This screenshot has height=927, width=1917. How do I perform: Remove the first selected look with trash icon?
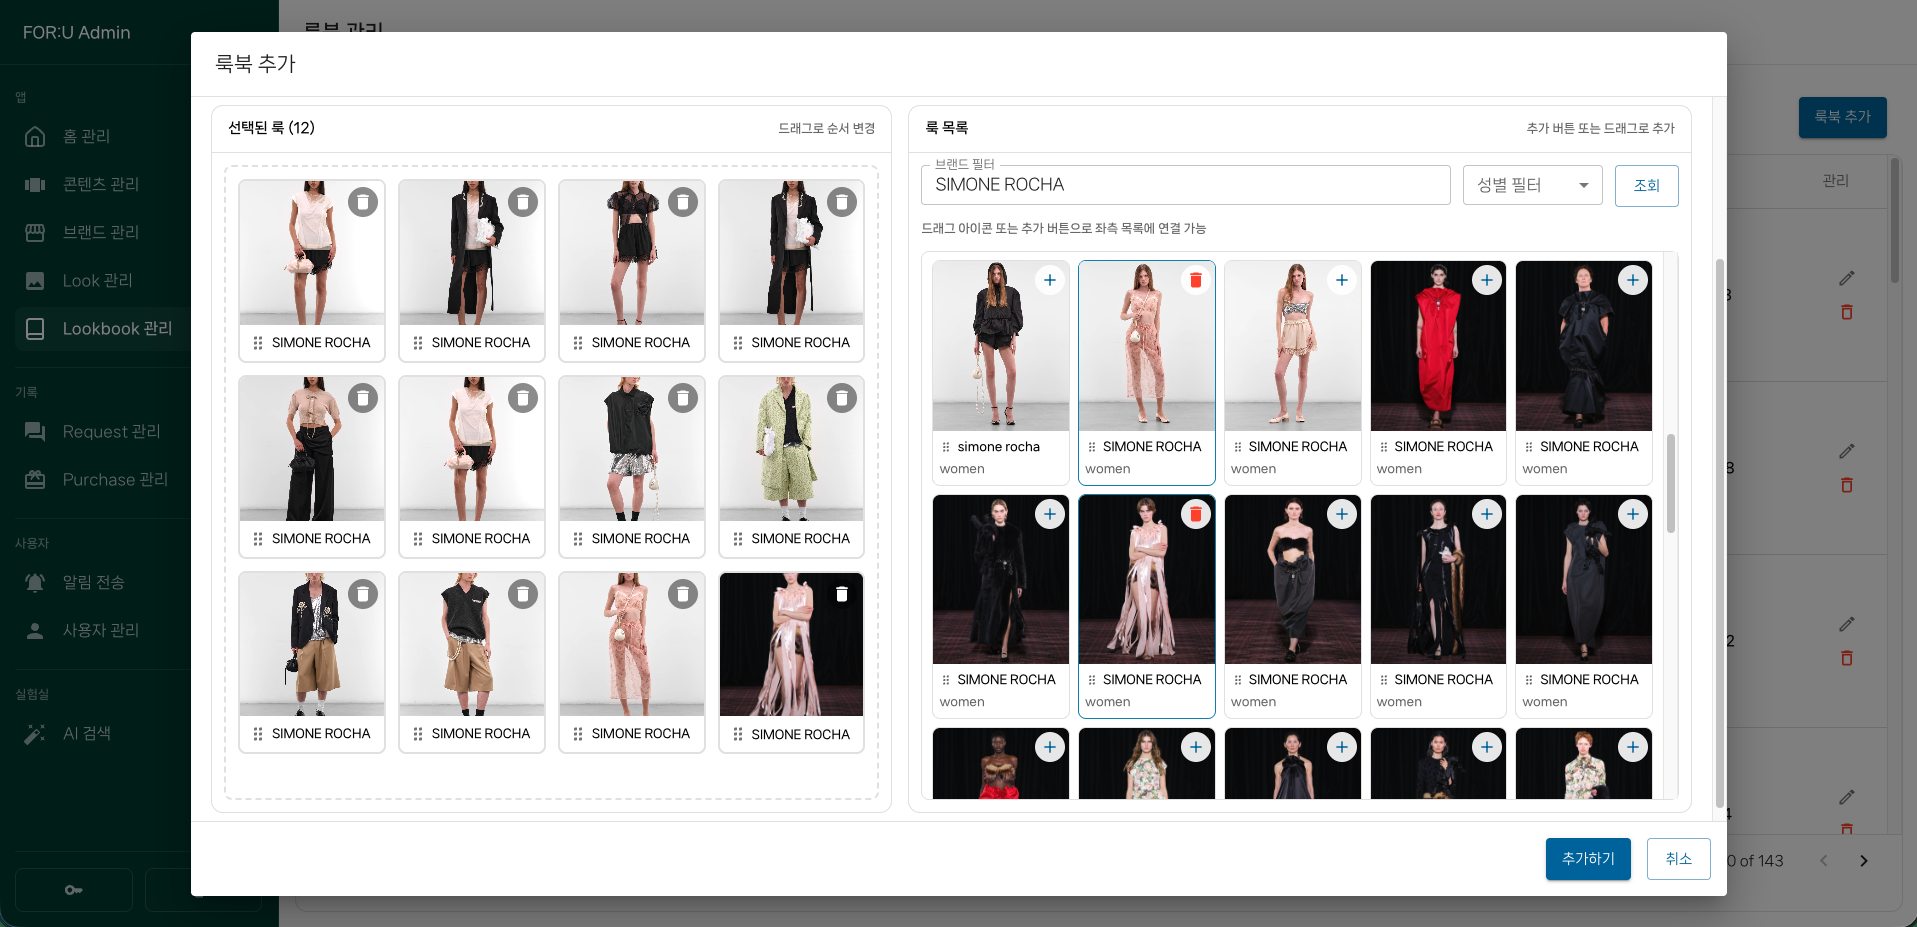pos(363,202)
